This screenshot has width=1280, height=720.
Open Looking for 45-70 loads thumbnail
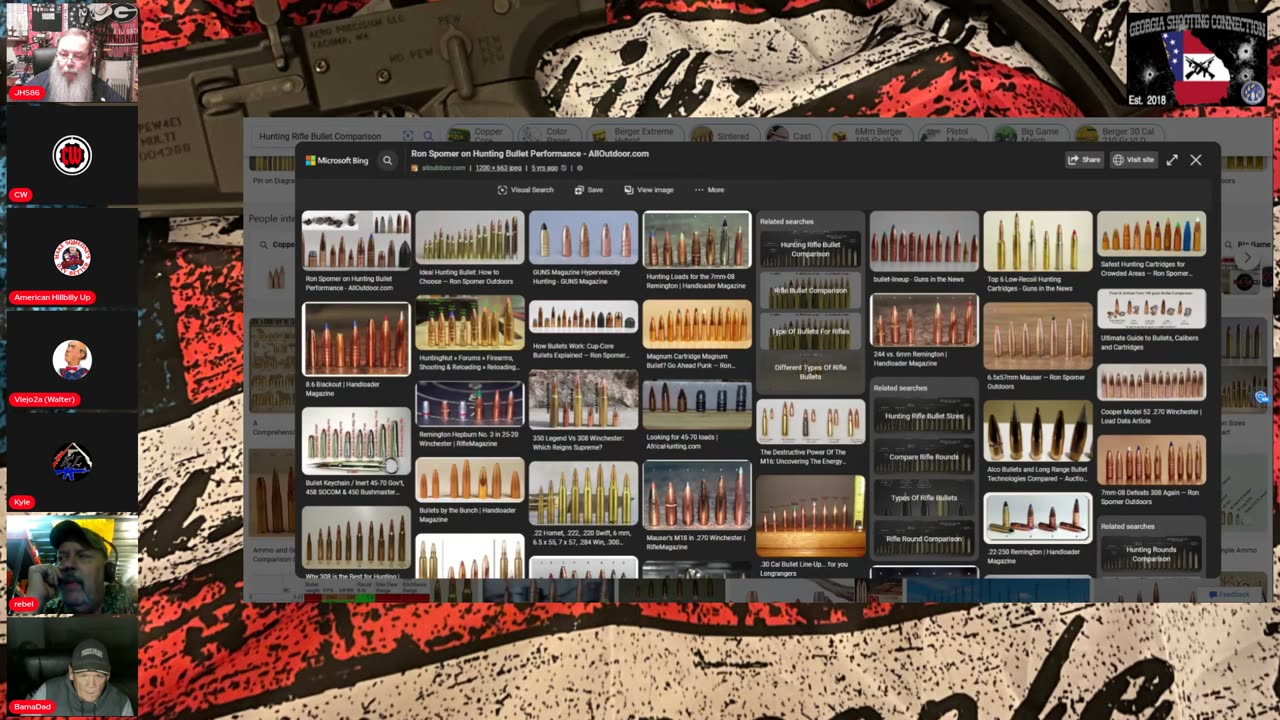[x=697, y=404]
